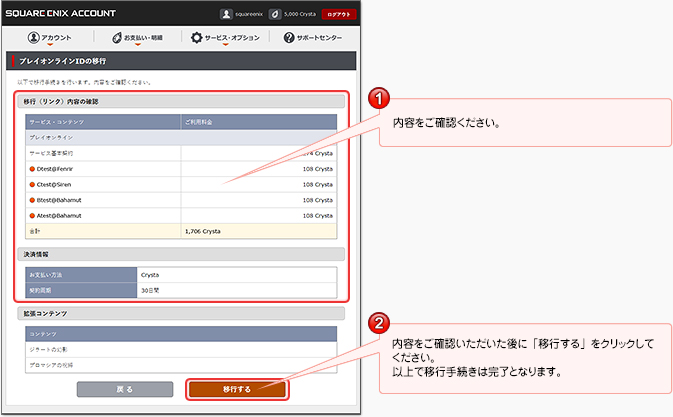673x417 pixels.
Task: Click the お支払い方法 label cell
Action: pos(81,275)
